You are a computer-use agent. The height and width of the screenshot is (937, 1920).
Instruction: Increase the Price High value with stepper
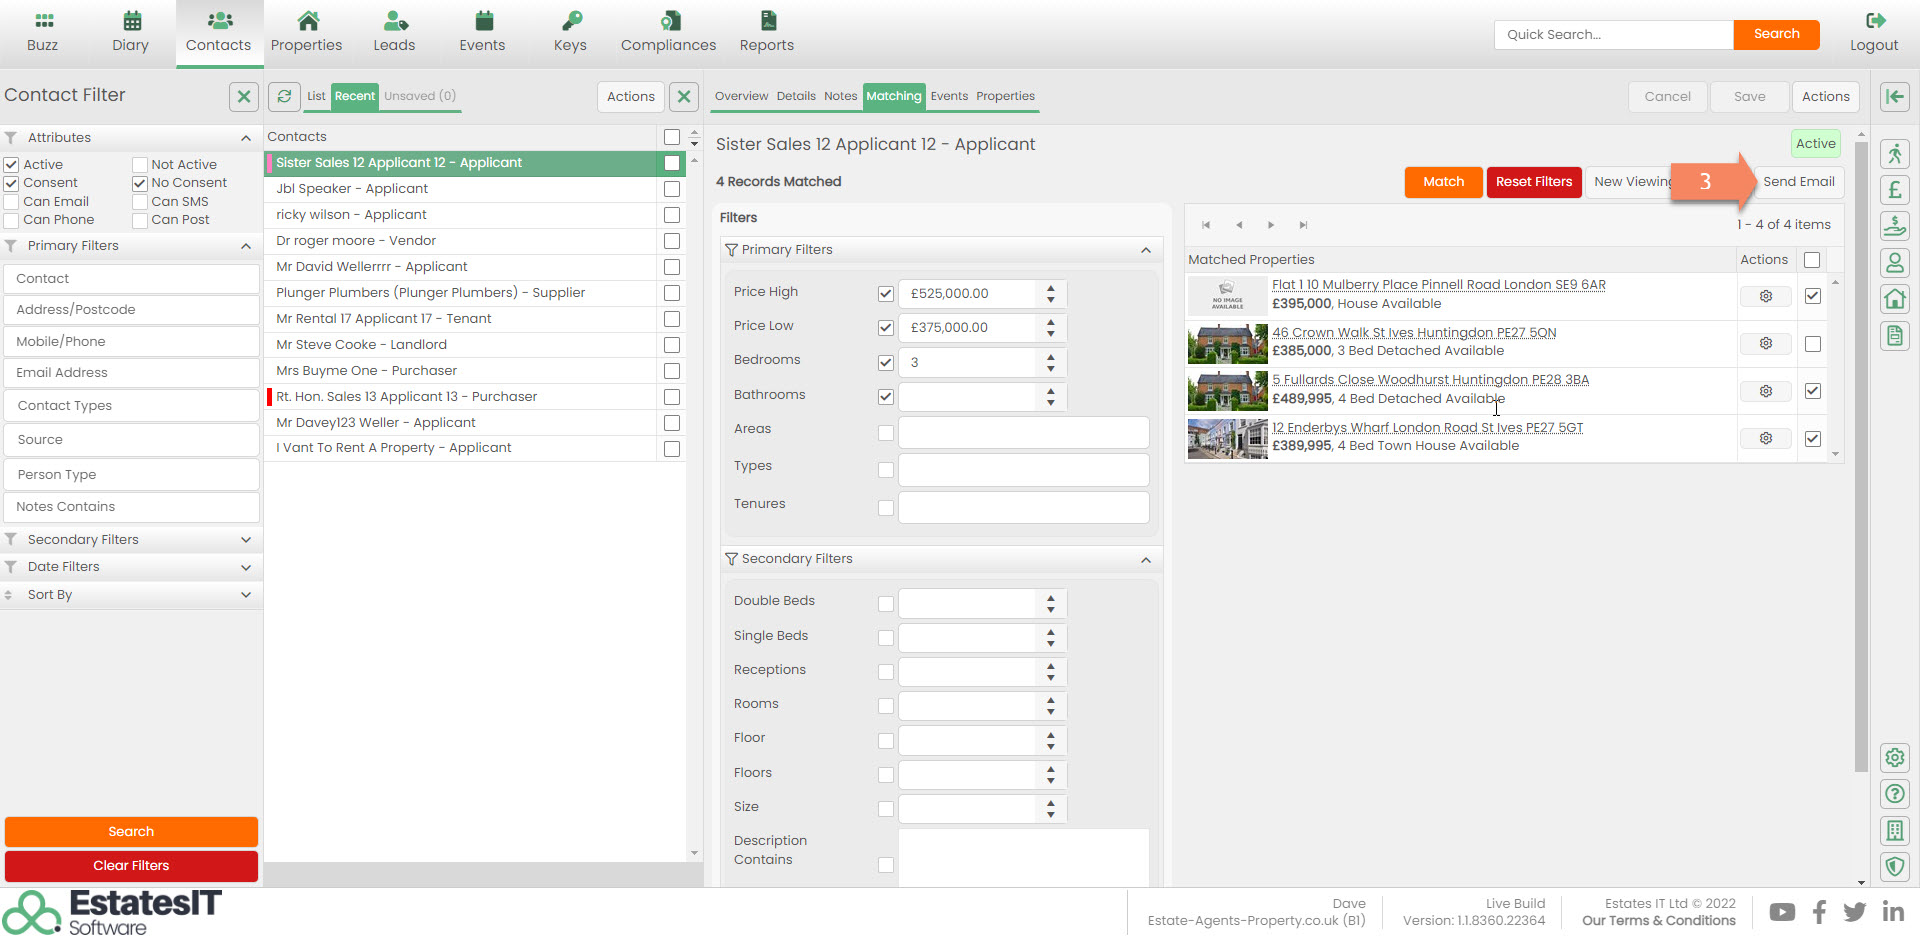(x=1050, y=288)
